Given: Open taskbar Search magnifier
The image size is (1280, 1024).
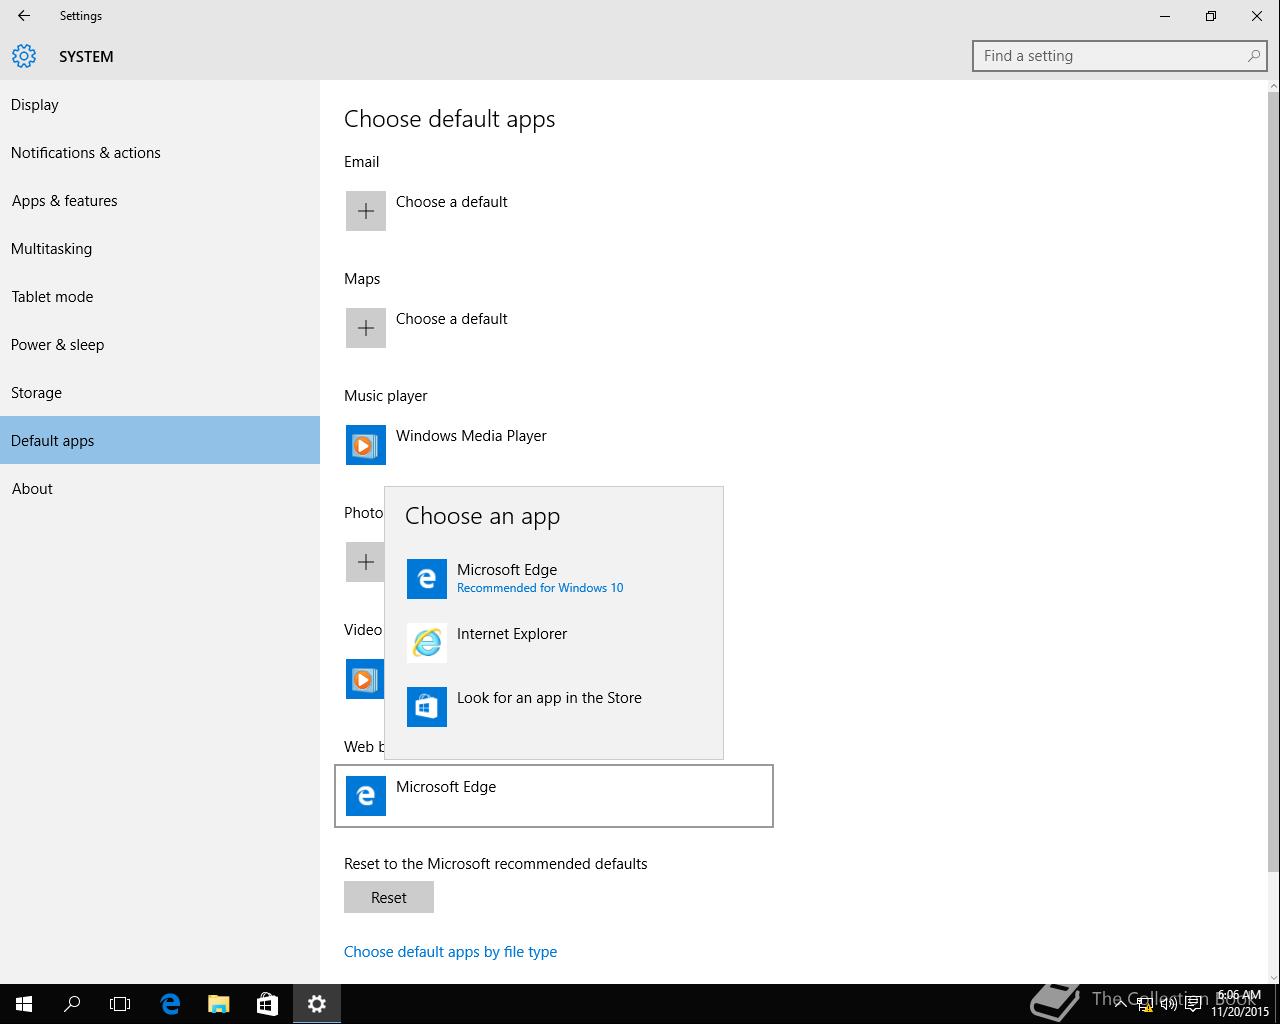Looking at the screenshot, I should pos(72,1004).
